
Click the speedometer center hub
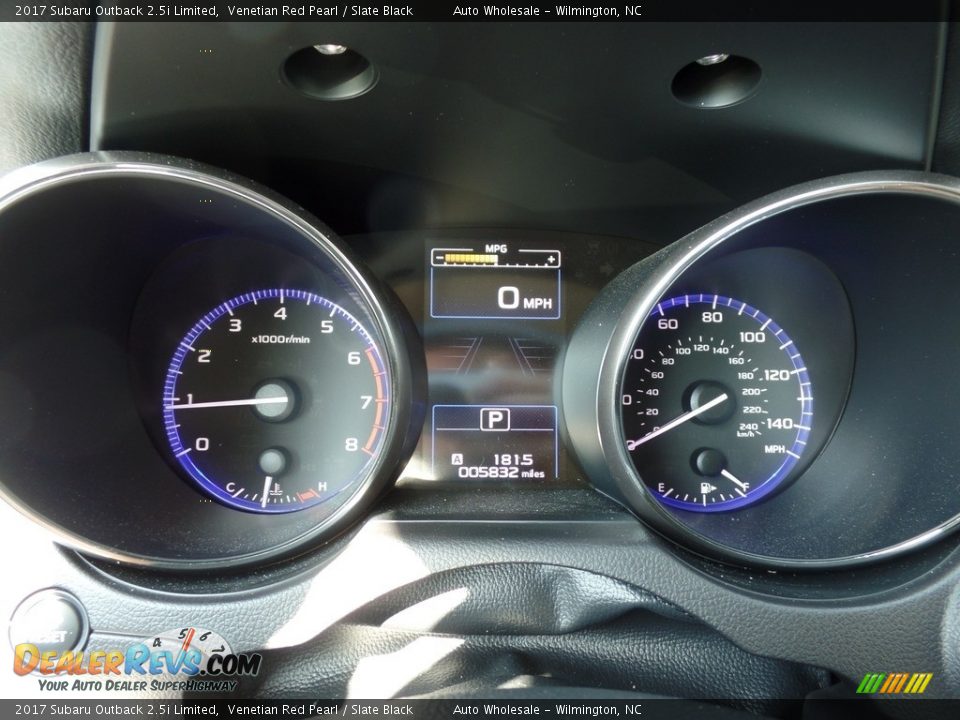tap(709, 402)
